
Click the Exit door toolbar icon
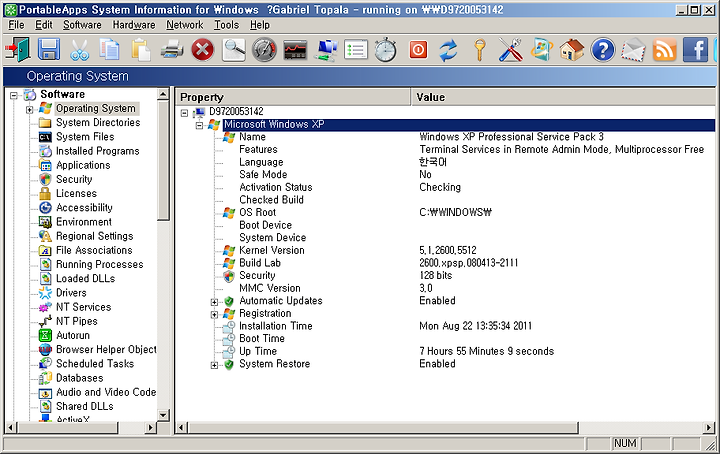click(18, 50)
